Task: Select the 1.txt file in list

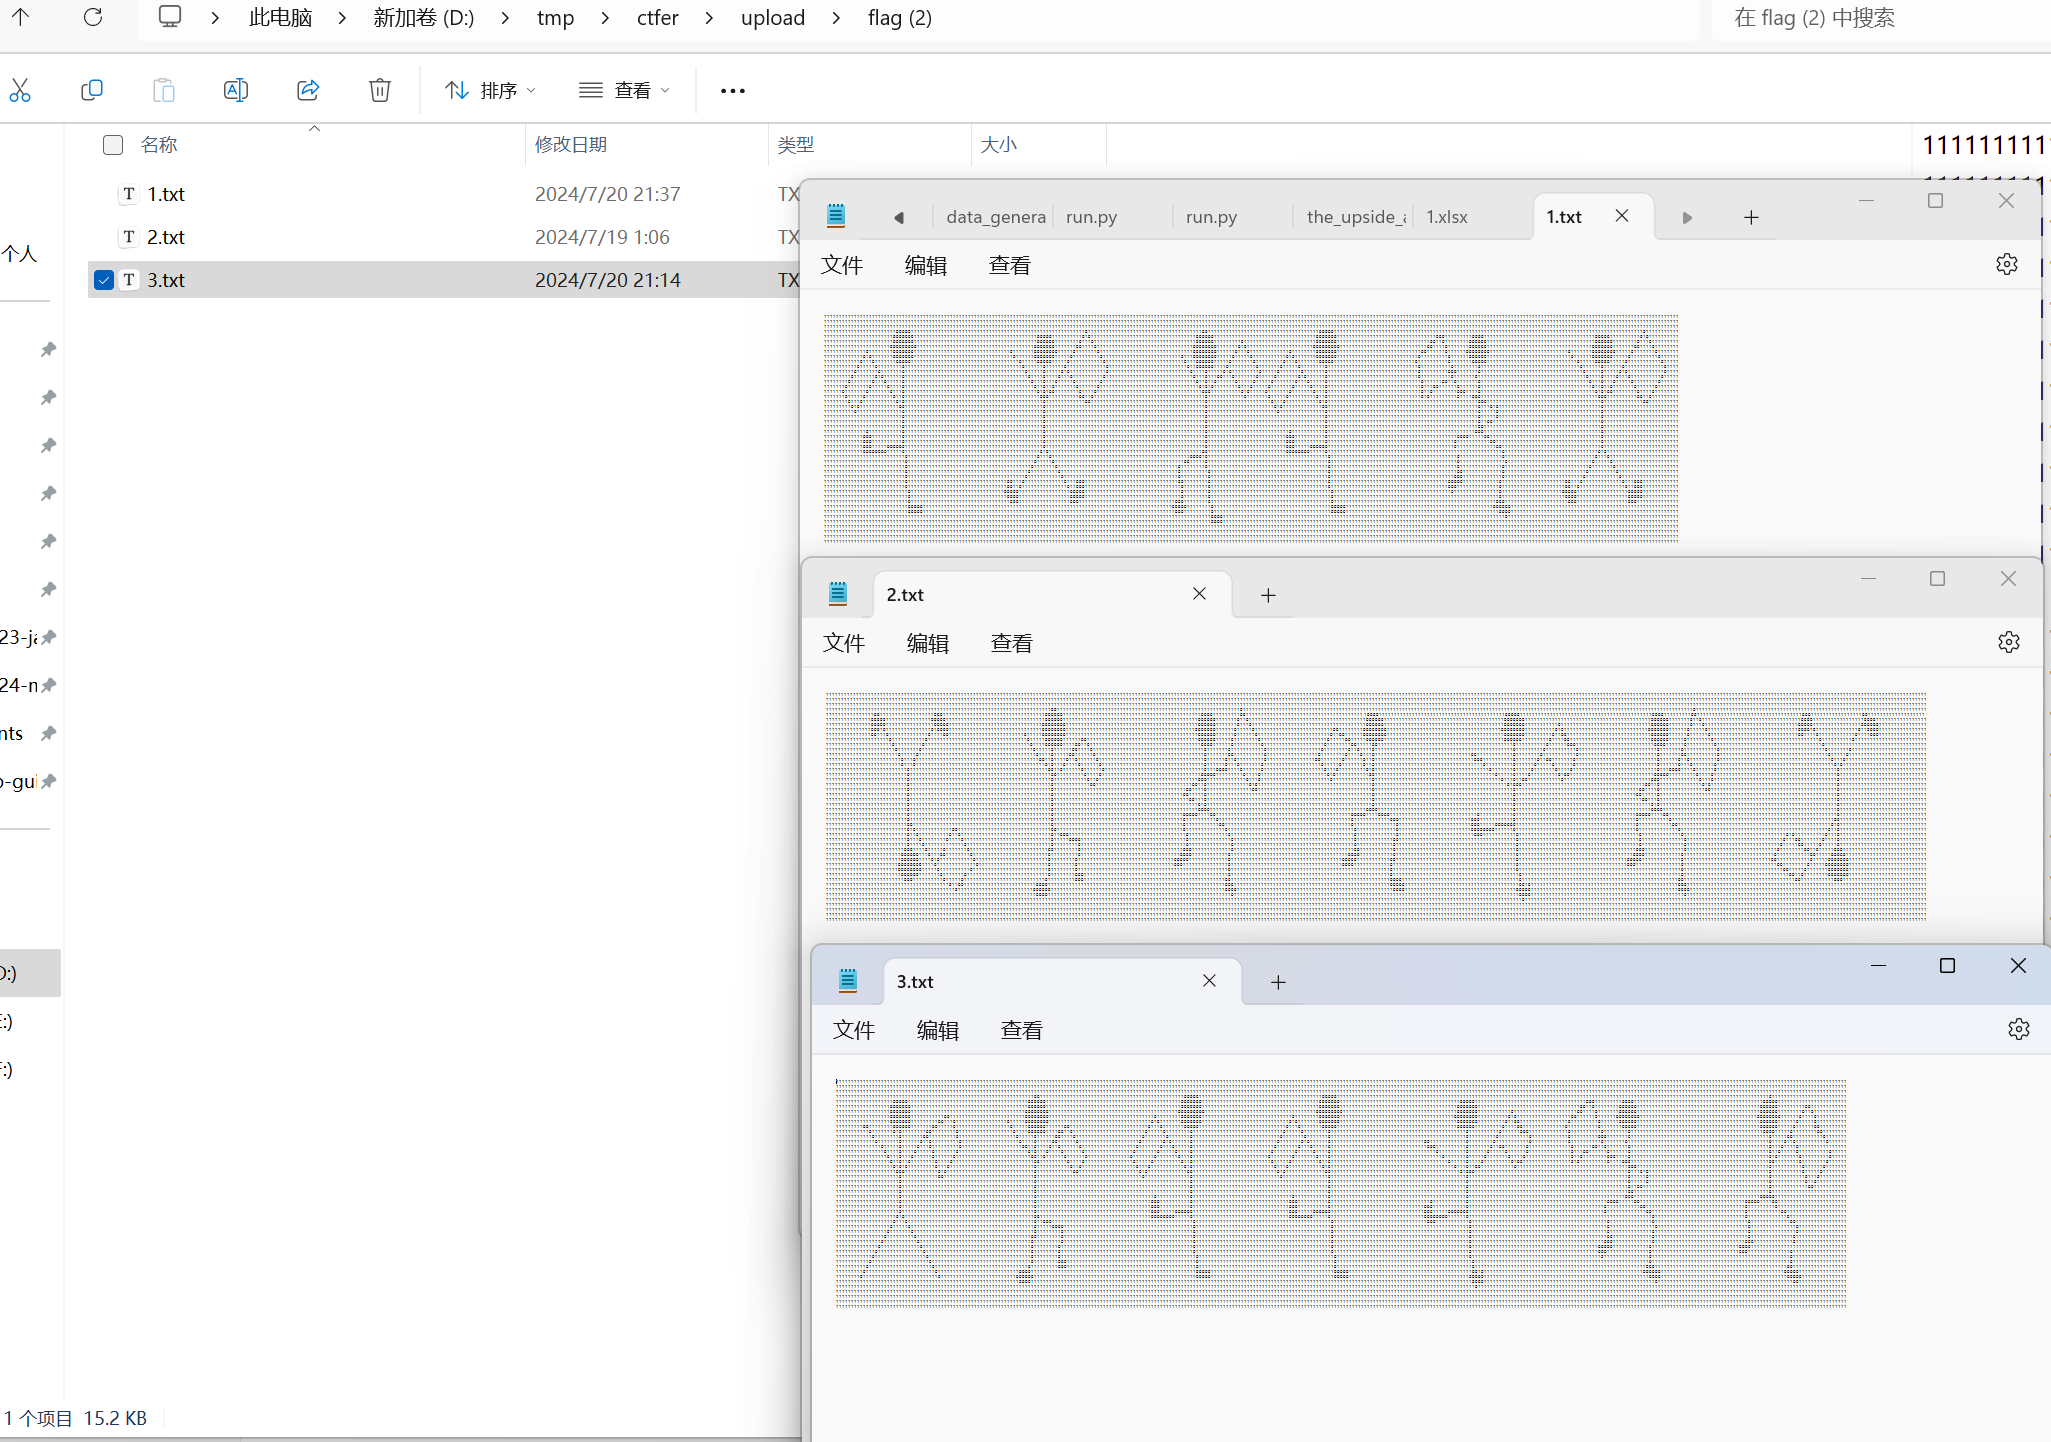Action: (166, 194)
